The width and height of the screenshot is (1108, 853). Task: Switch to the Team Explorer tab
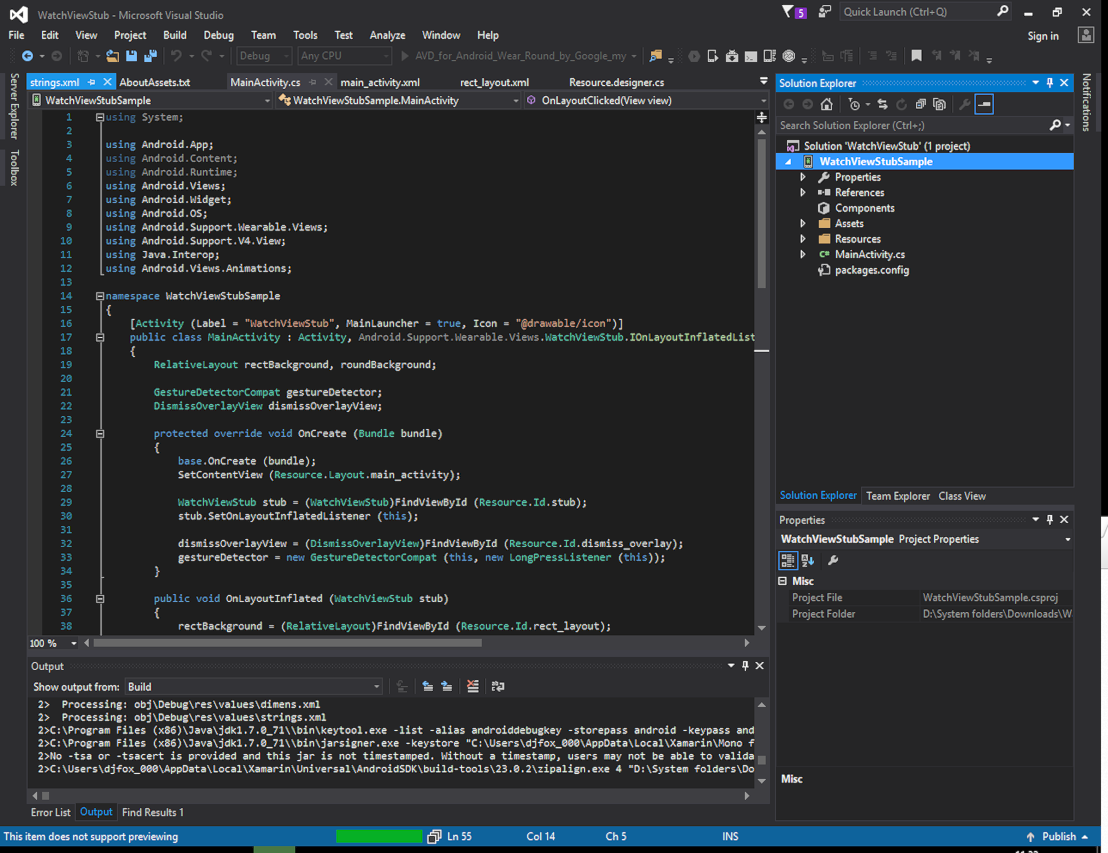(898, 496)
